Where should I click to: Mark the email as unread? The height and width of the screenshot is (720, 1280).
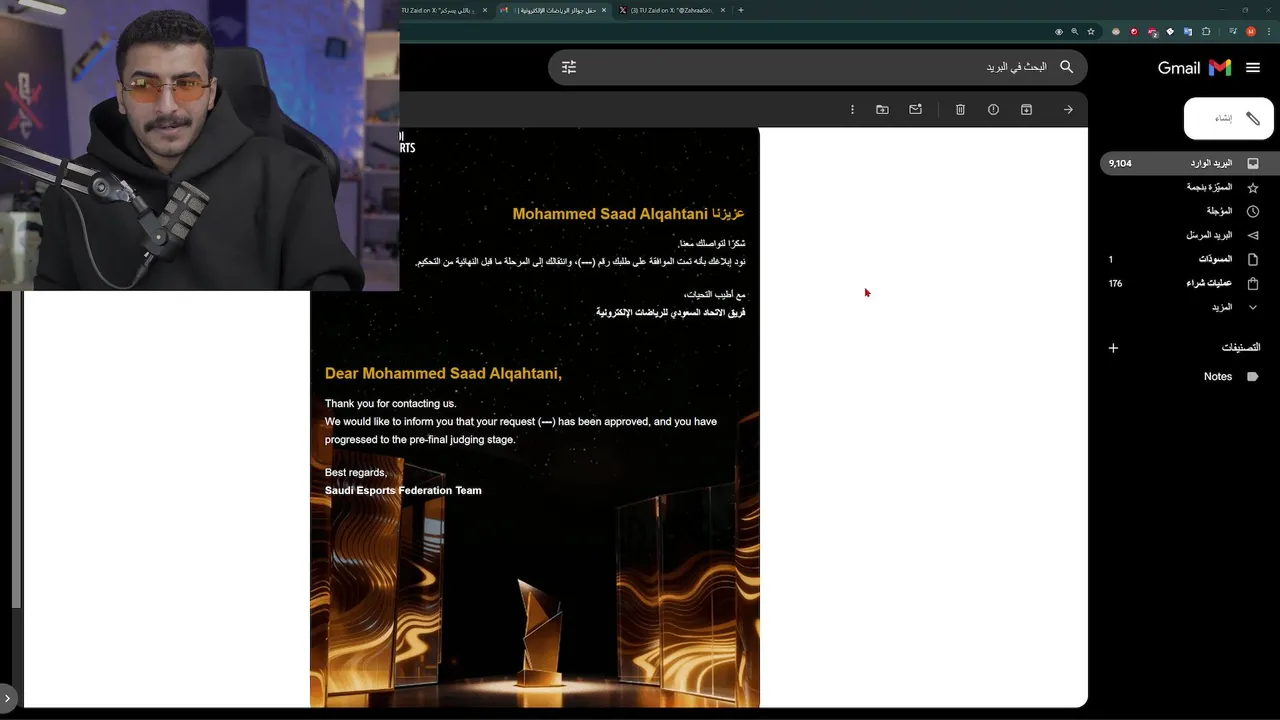[915, 109]
